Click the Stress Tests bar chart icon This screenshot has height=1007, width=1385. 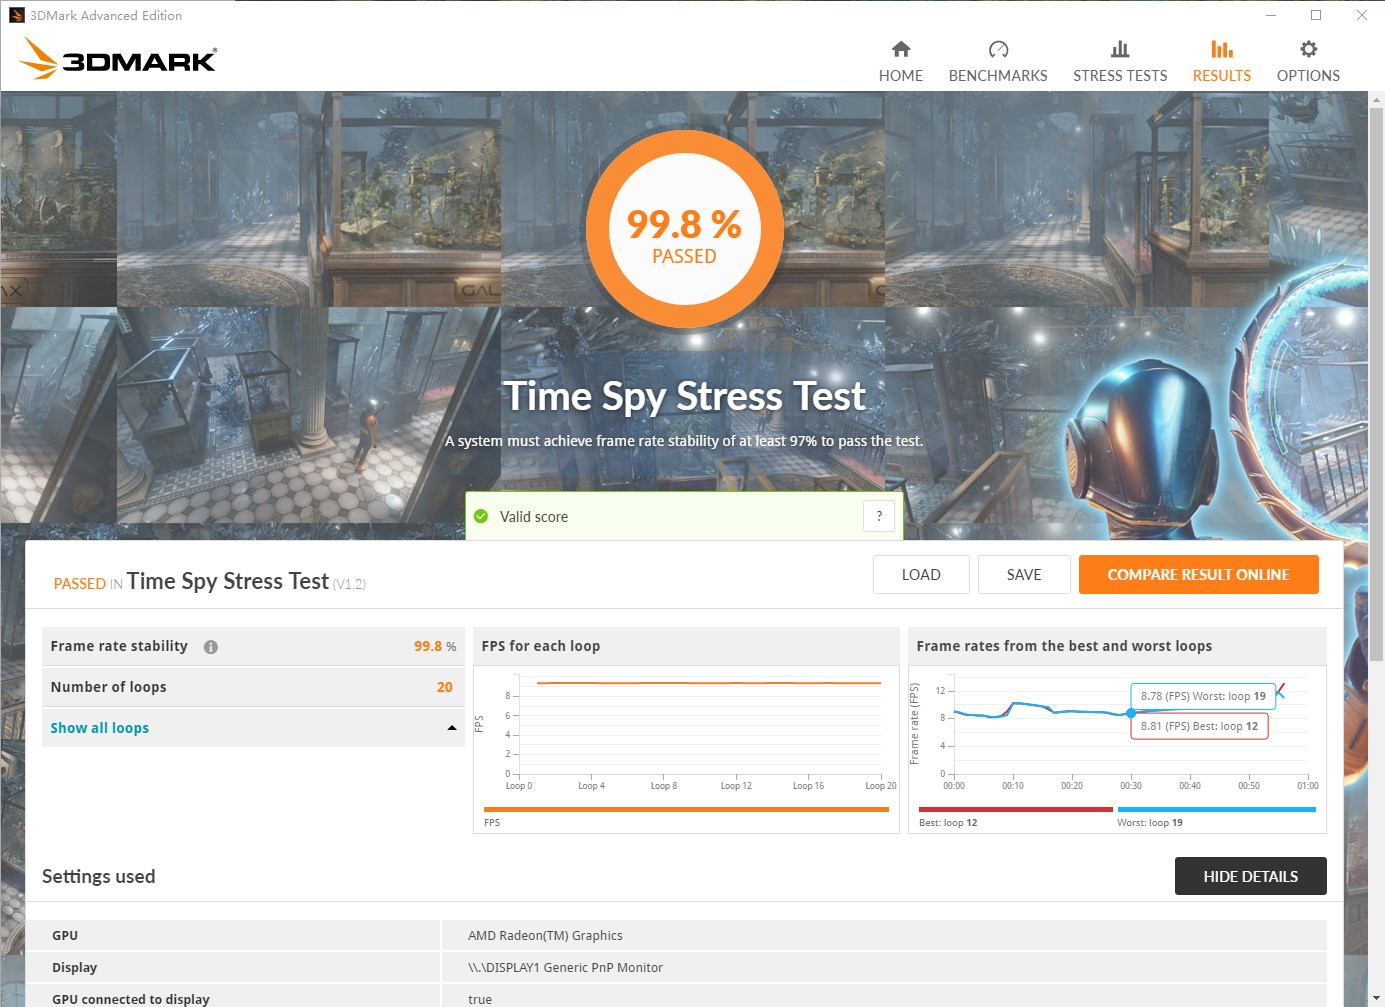click(x=1120, y=49)
